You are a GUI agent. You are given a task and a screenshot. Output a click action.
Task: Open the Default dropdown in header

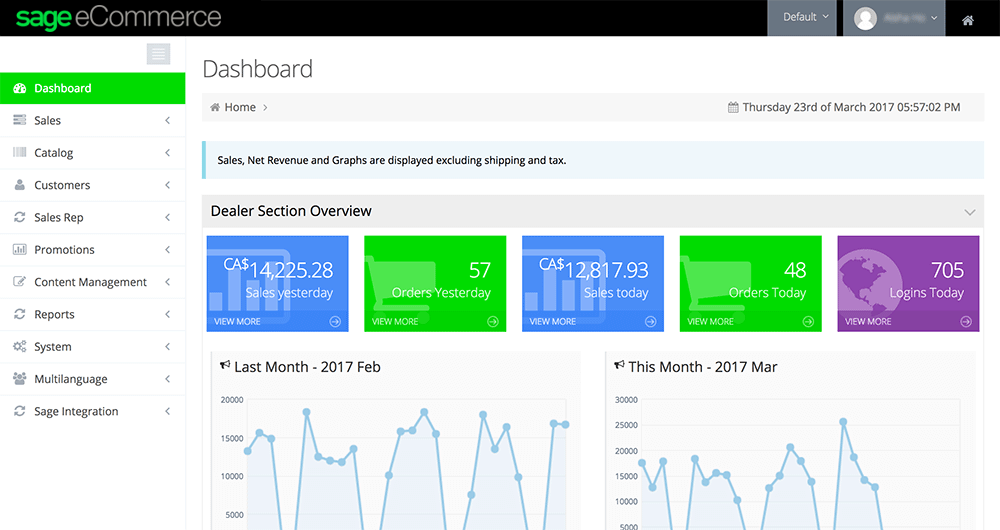pos(802,18)
